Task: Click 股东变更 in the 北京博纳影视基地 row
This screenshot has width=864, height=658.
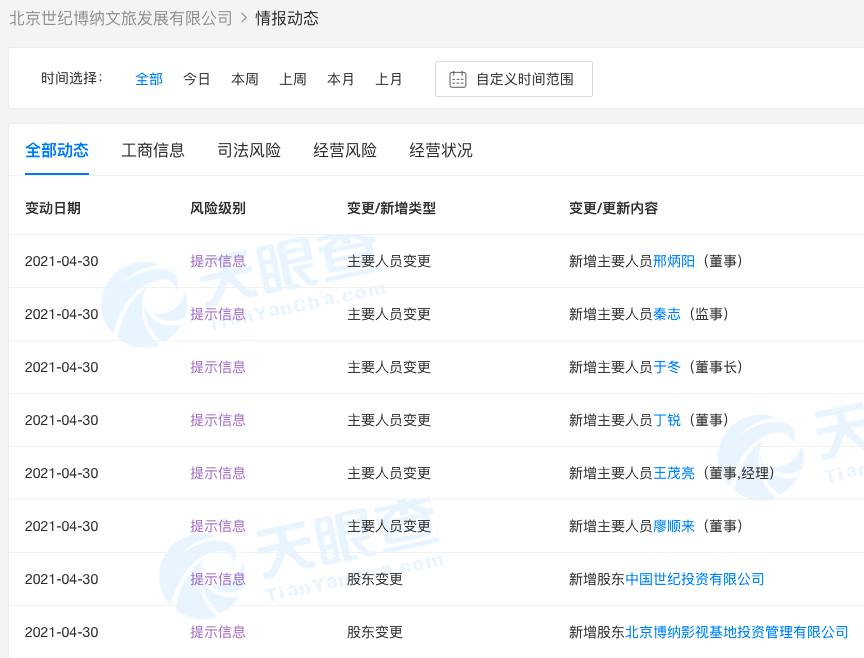Action: click(x=375, y=632)
